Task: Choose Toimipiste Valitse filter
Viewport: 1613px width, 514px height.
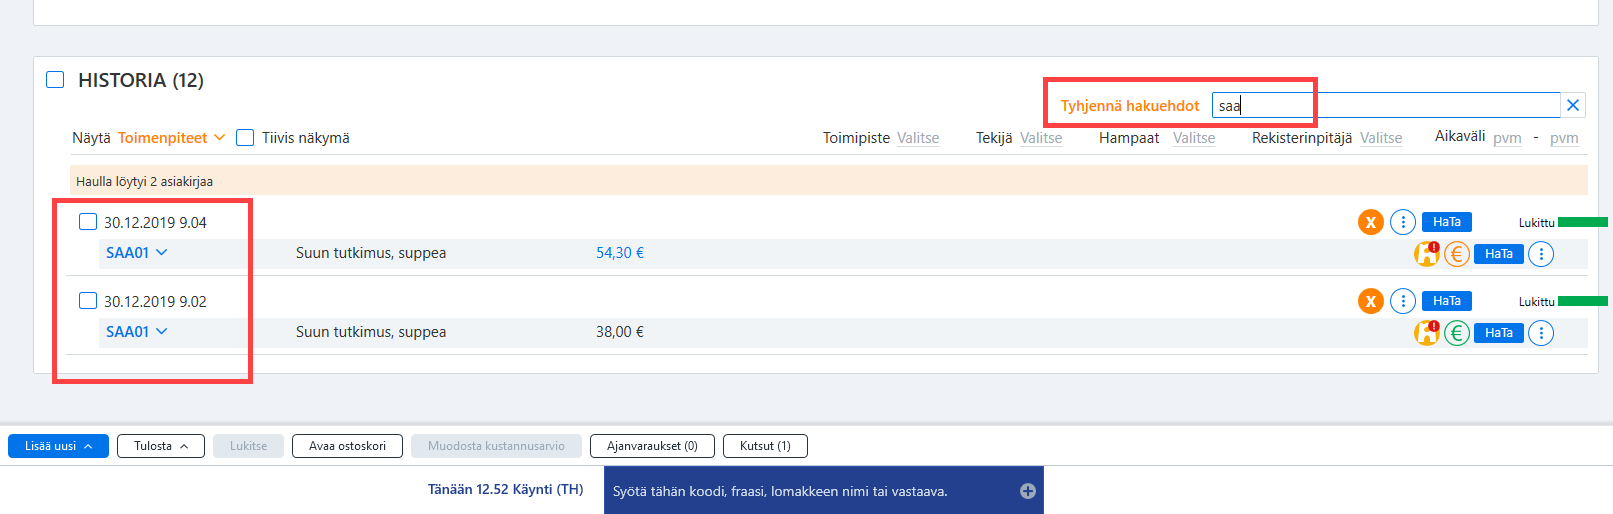Action: (917, 138)
